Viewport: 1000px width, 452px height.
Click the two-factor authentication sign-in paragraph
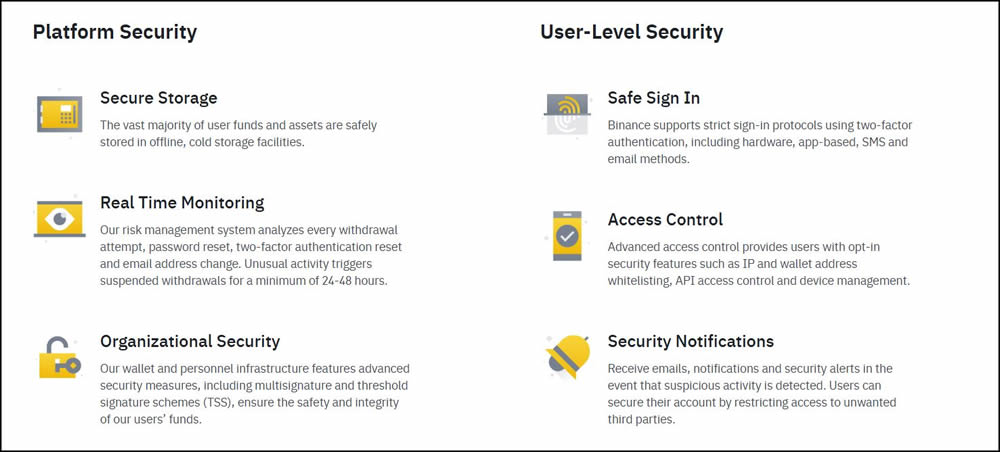[759, 142]
